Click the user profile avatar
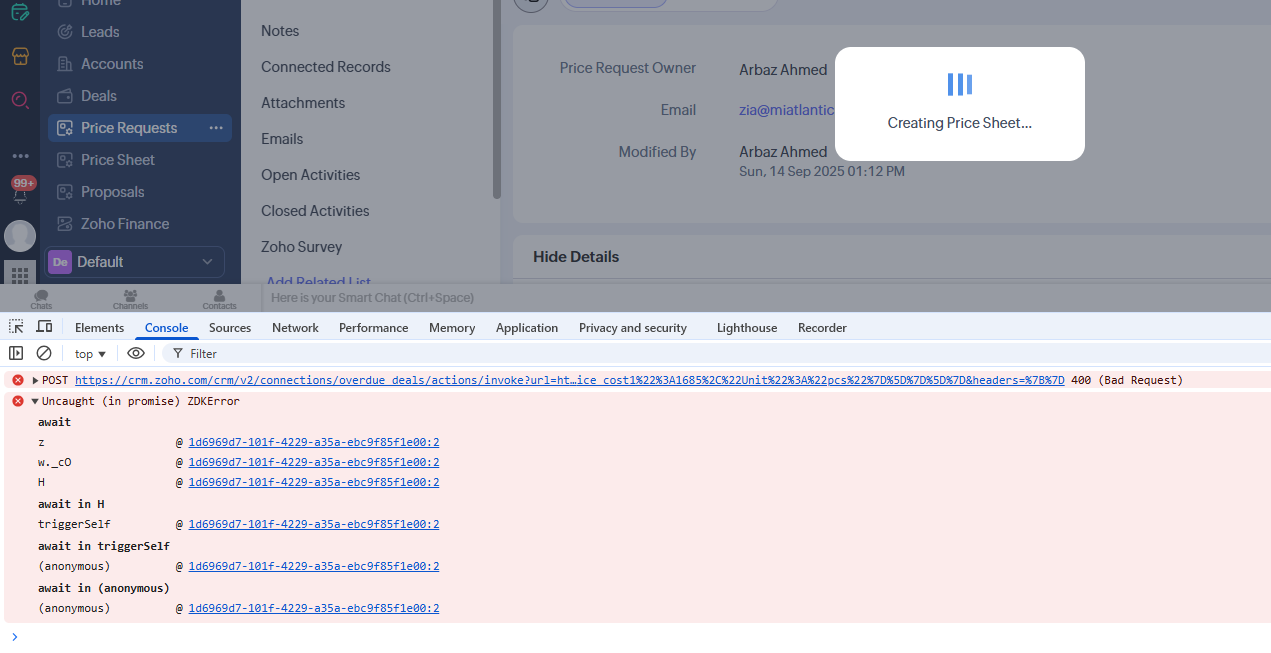1271x653 pixels. pyautogui.click(x=20, y=236)
